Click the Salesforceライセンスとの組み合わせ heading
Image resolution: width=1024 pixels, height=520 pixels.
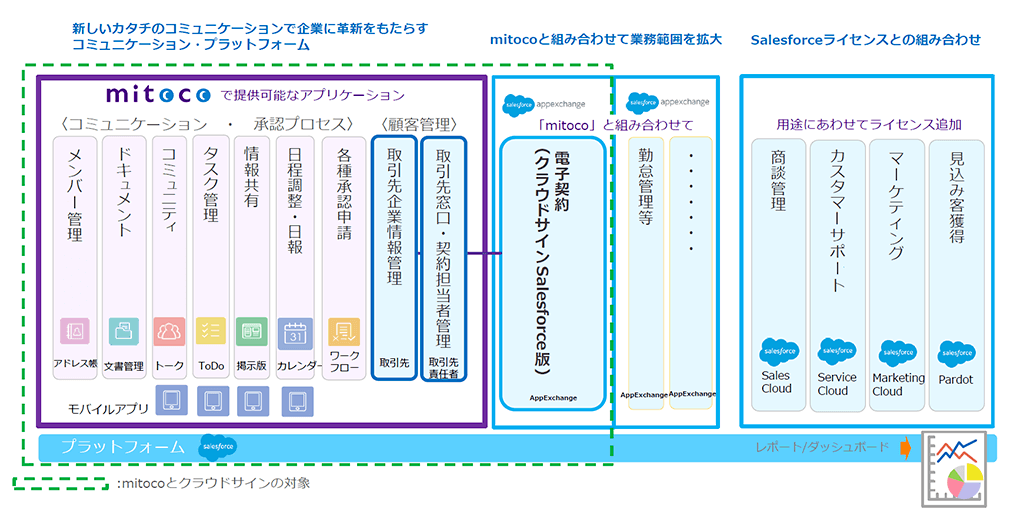tap(866, 40)
